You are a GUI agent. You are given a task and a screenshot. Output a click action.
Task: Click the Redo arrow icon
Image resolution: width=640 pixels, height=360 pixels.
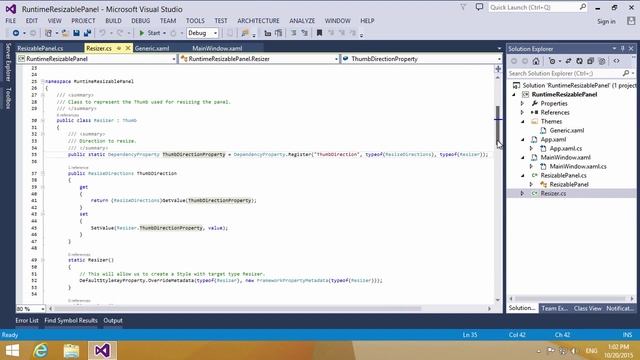point(120,33)
